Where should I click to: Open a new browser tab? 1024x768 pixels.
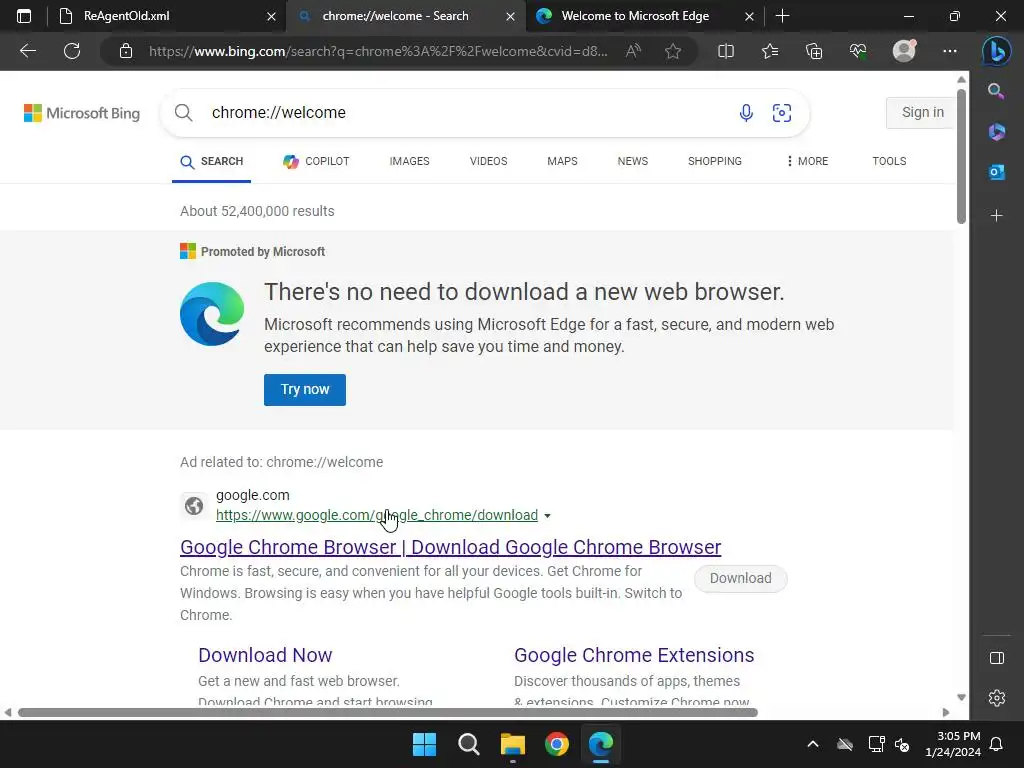pyautogui.click(x=782, y=16)
